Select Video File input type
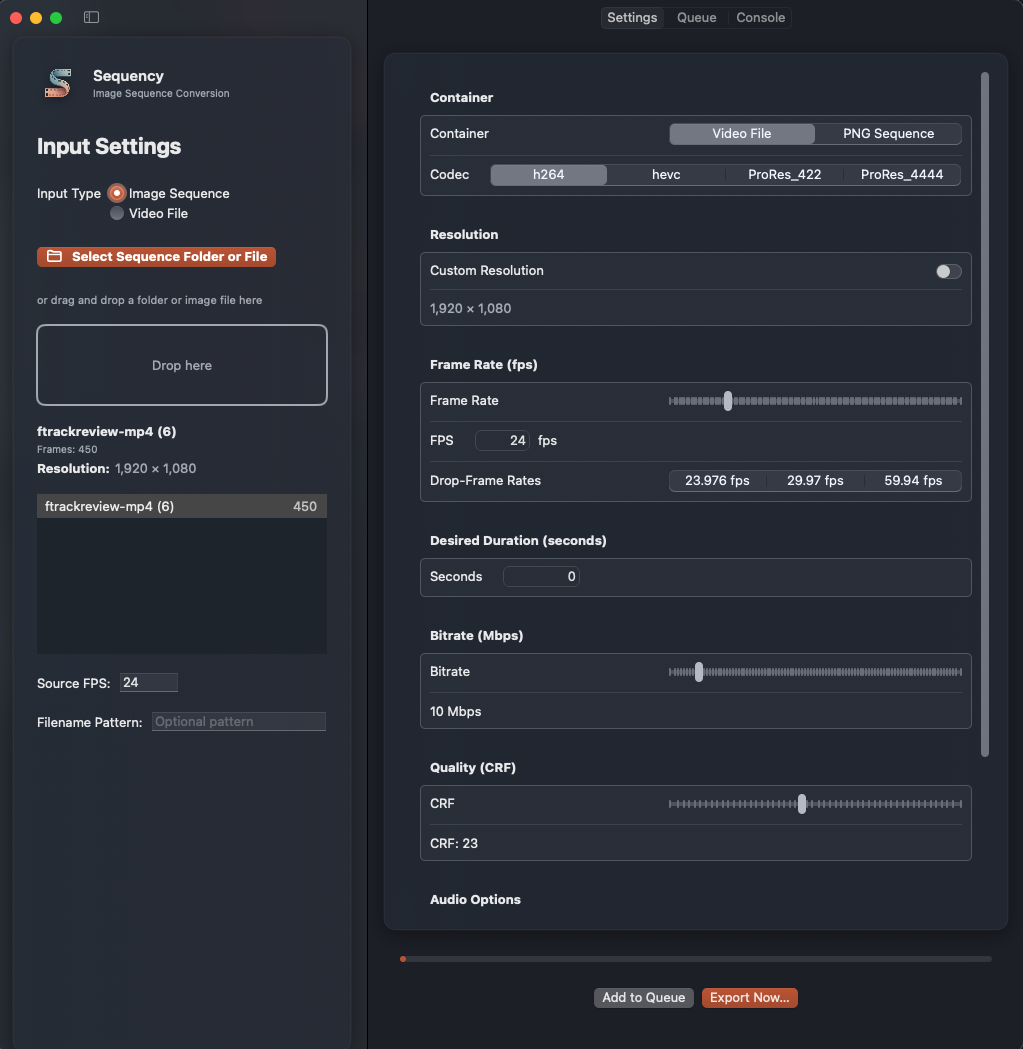The width and height of the screenshot is (1023, 1049). tap(116, 213)
